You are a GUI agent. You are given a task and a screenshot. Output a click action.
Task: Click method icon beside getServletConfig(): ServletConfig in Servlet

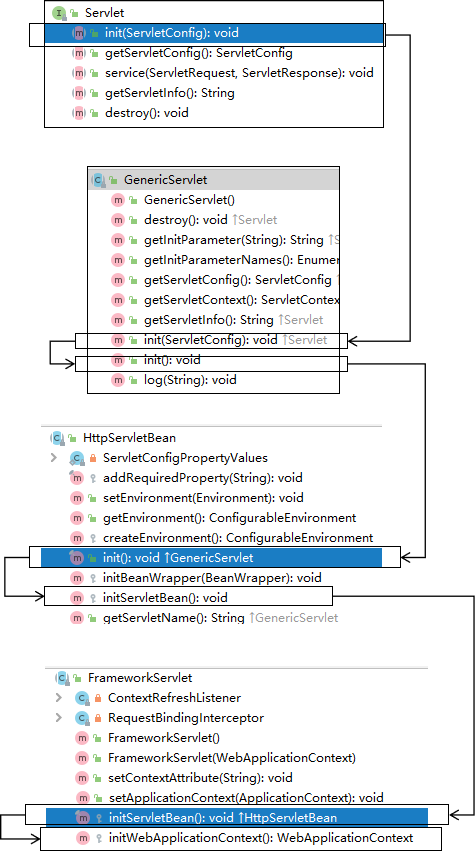click(79, 53)
